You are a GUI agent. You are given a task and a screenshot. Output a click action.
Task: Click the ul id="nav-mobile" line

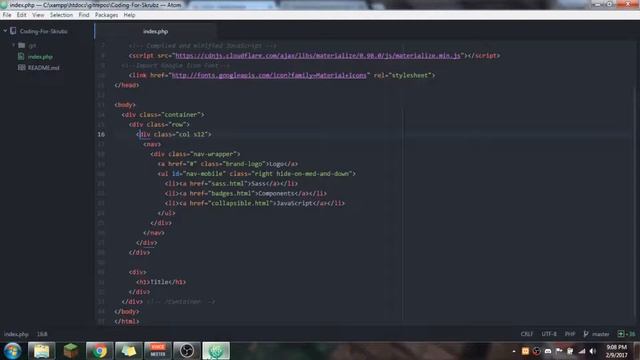pos(256,173)
